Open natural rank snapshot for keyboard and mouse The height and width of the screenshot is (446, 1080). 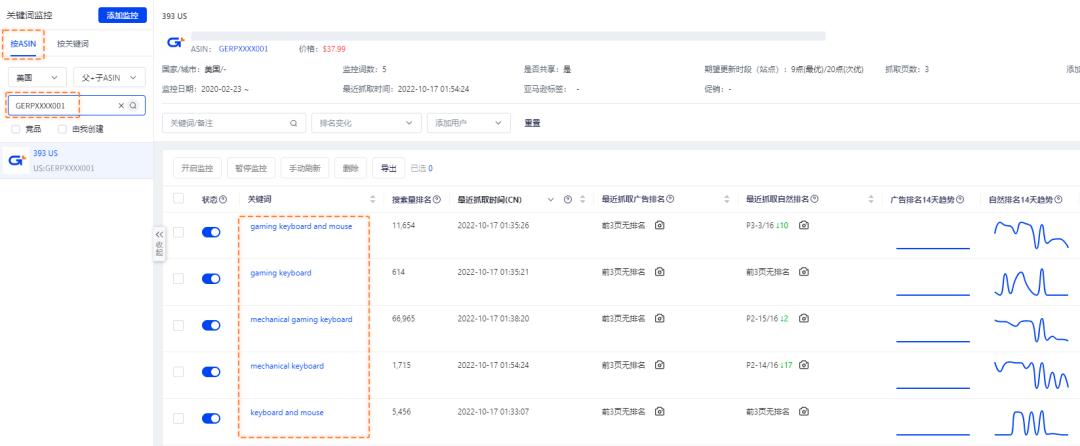coord(804,412)
